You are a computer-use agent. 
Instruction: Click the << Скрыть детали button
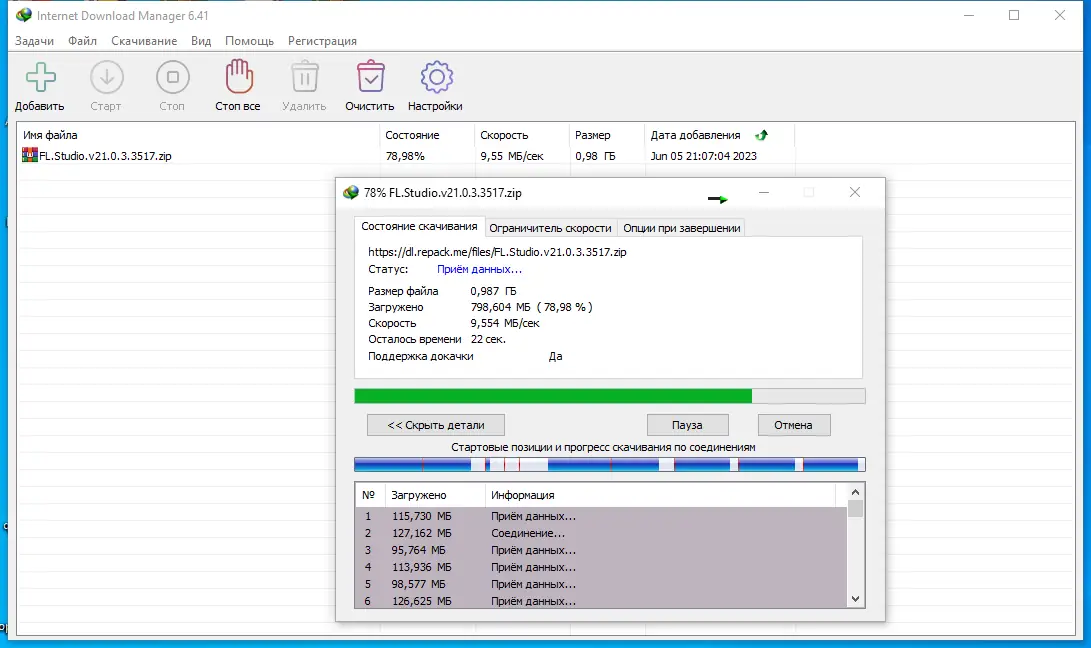(x=436, y=425)
